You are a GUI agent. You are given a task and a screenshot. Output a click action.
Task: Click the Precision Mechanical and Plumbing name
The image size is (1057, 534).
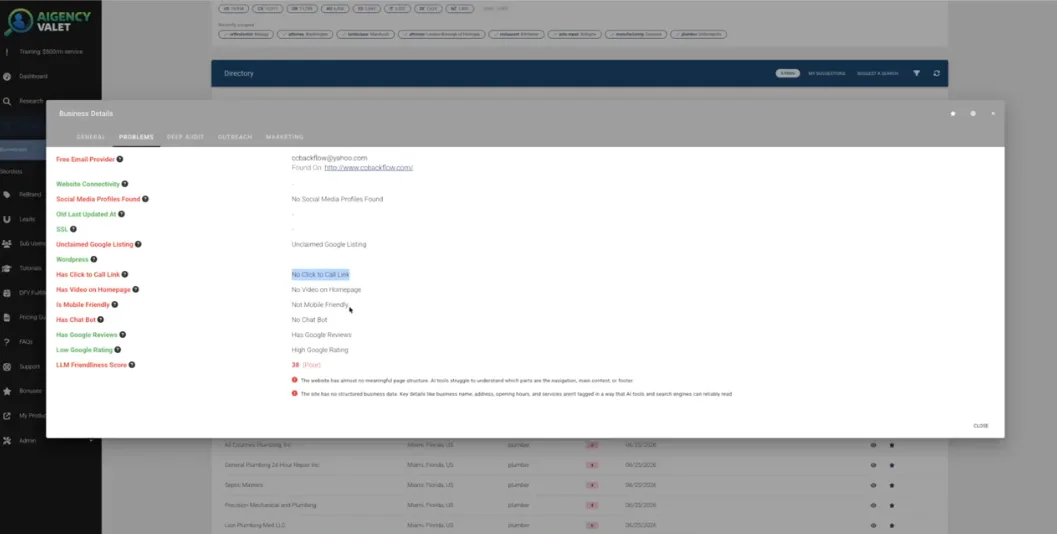270,505
